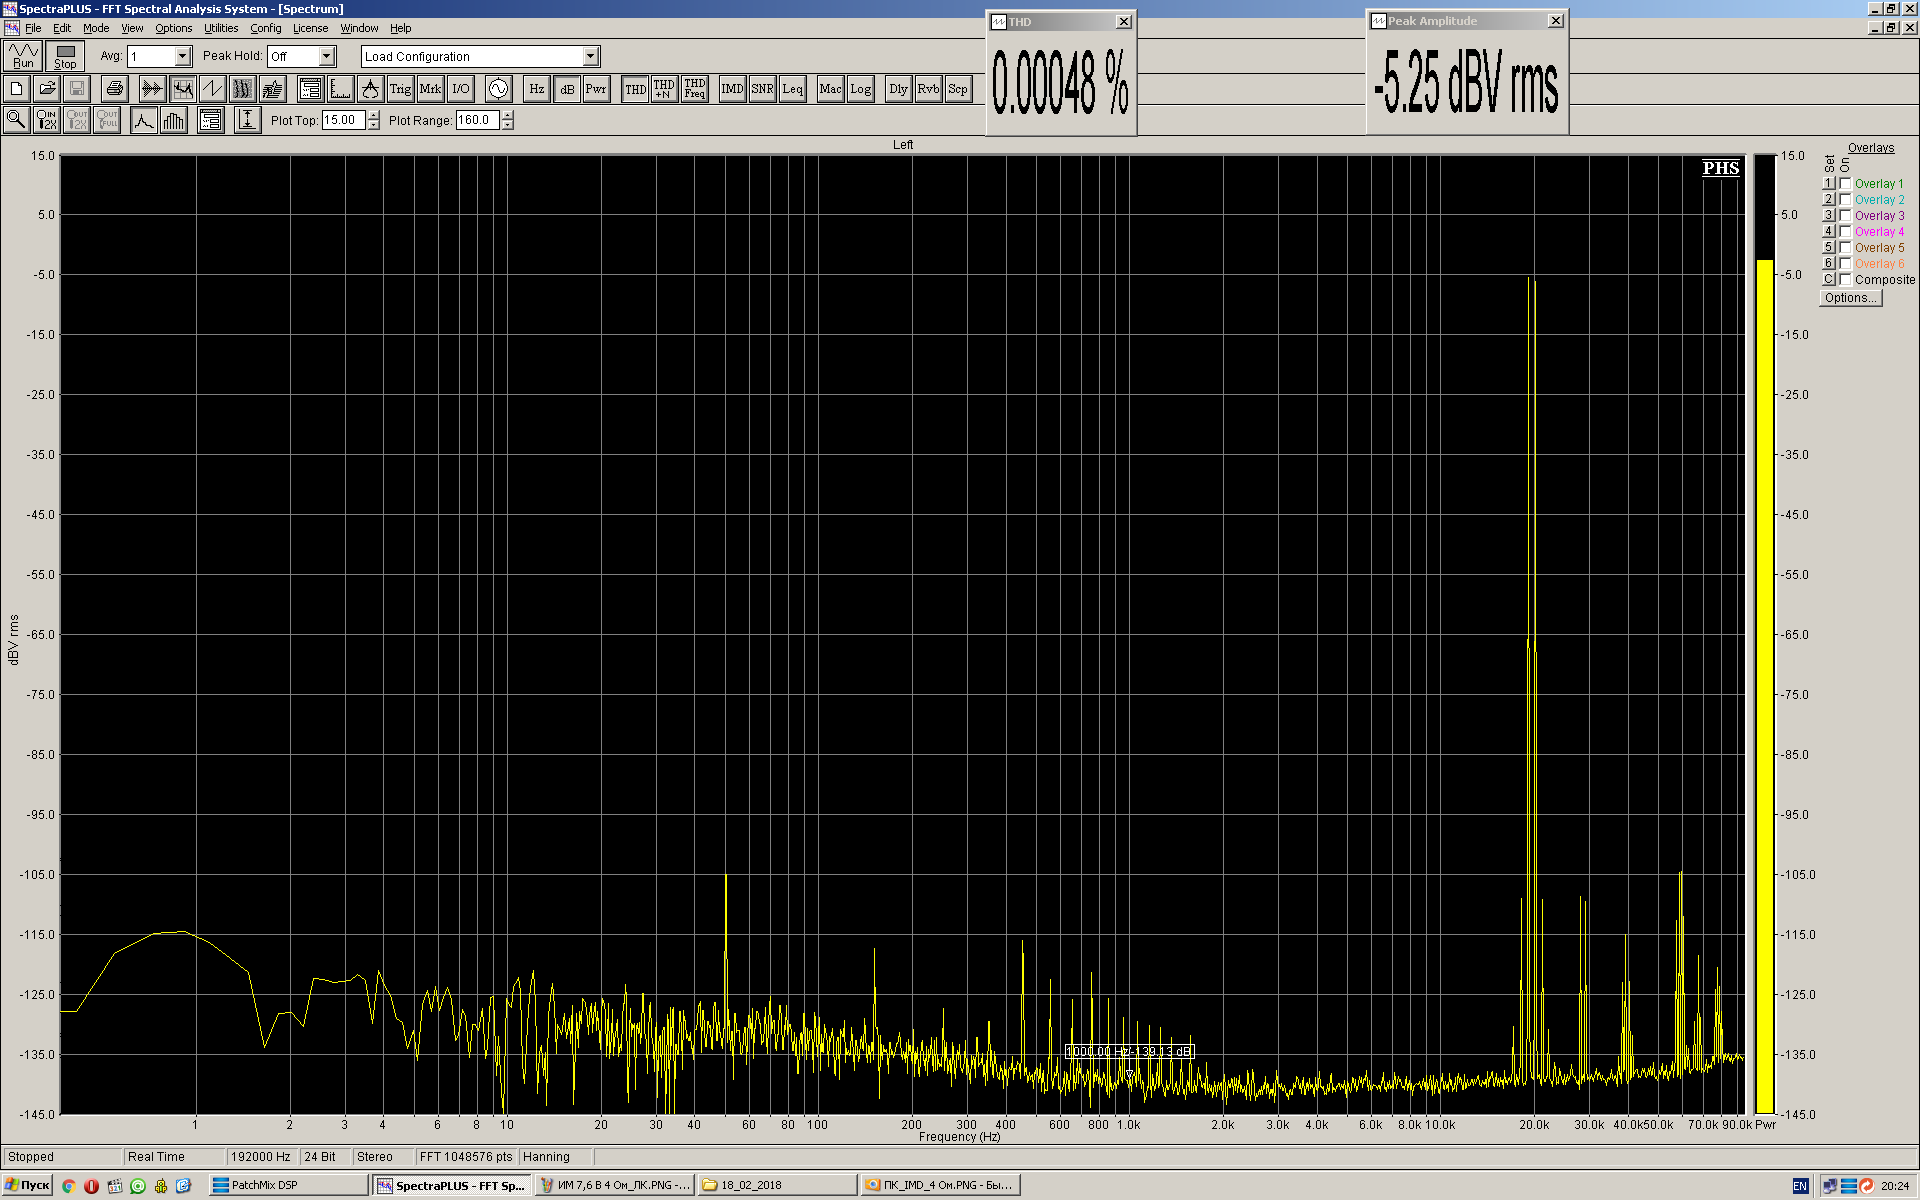This screenshot has width=1920, height=1200.
Task: Toggle the THD measurement utility
Action: [x=635, y=89]
